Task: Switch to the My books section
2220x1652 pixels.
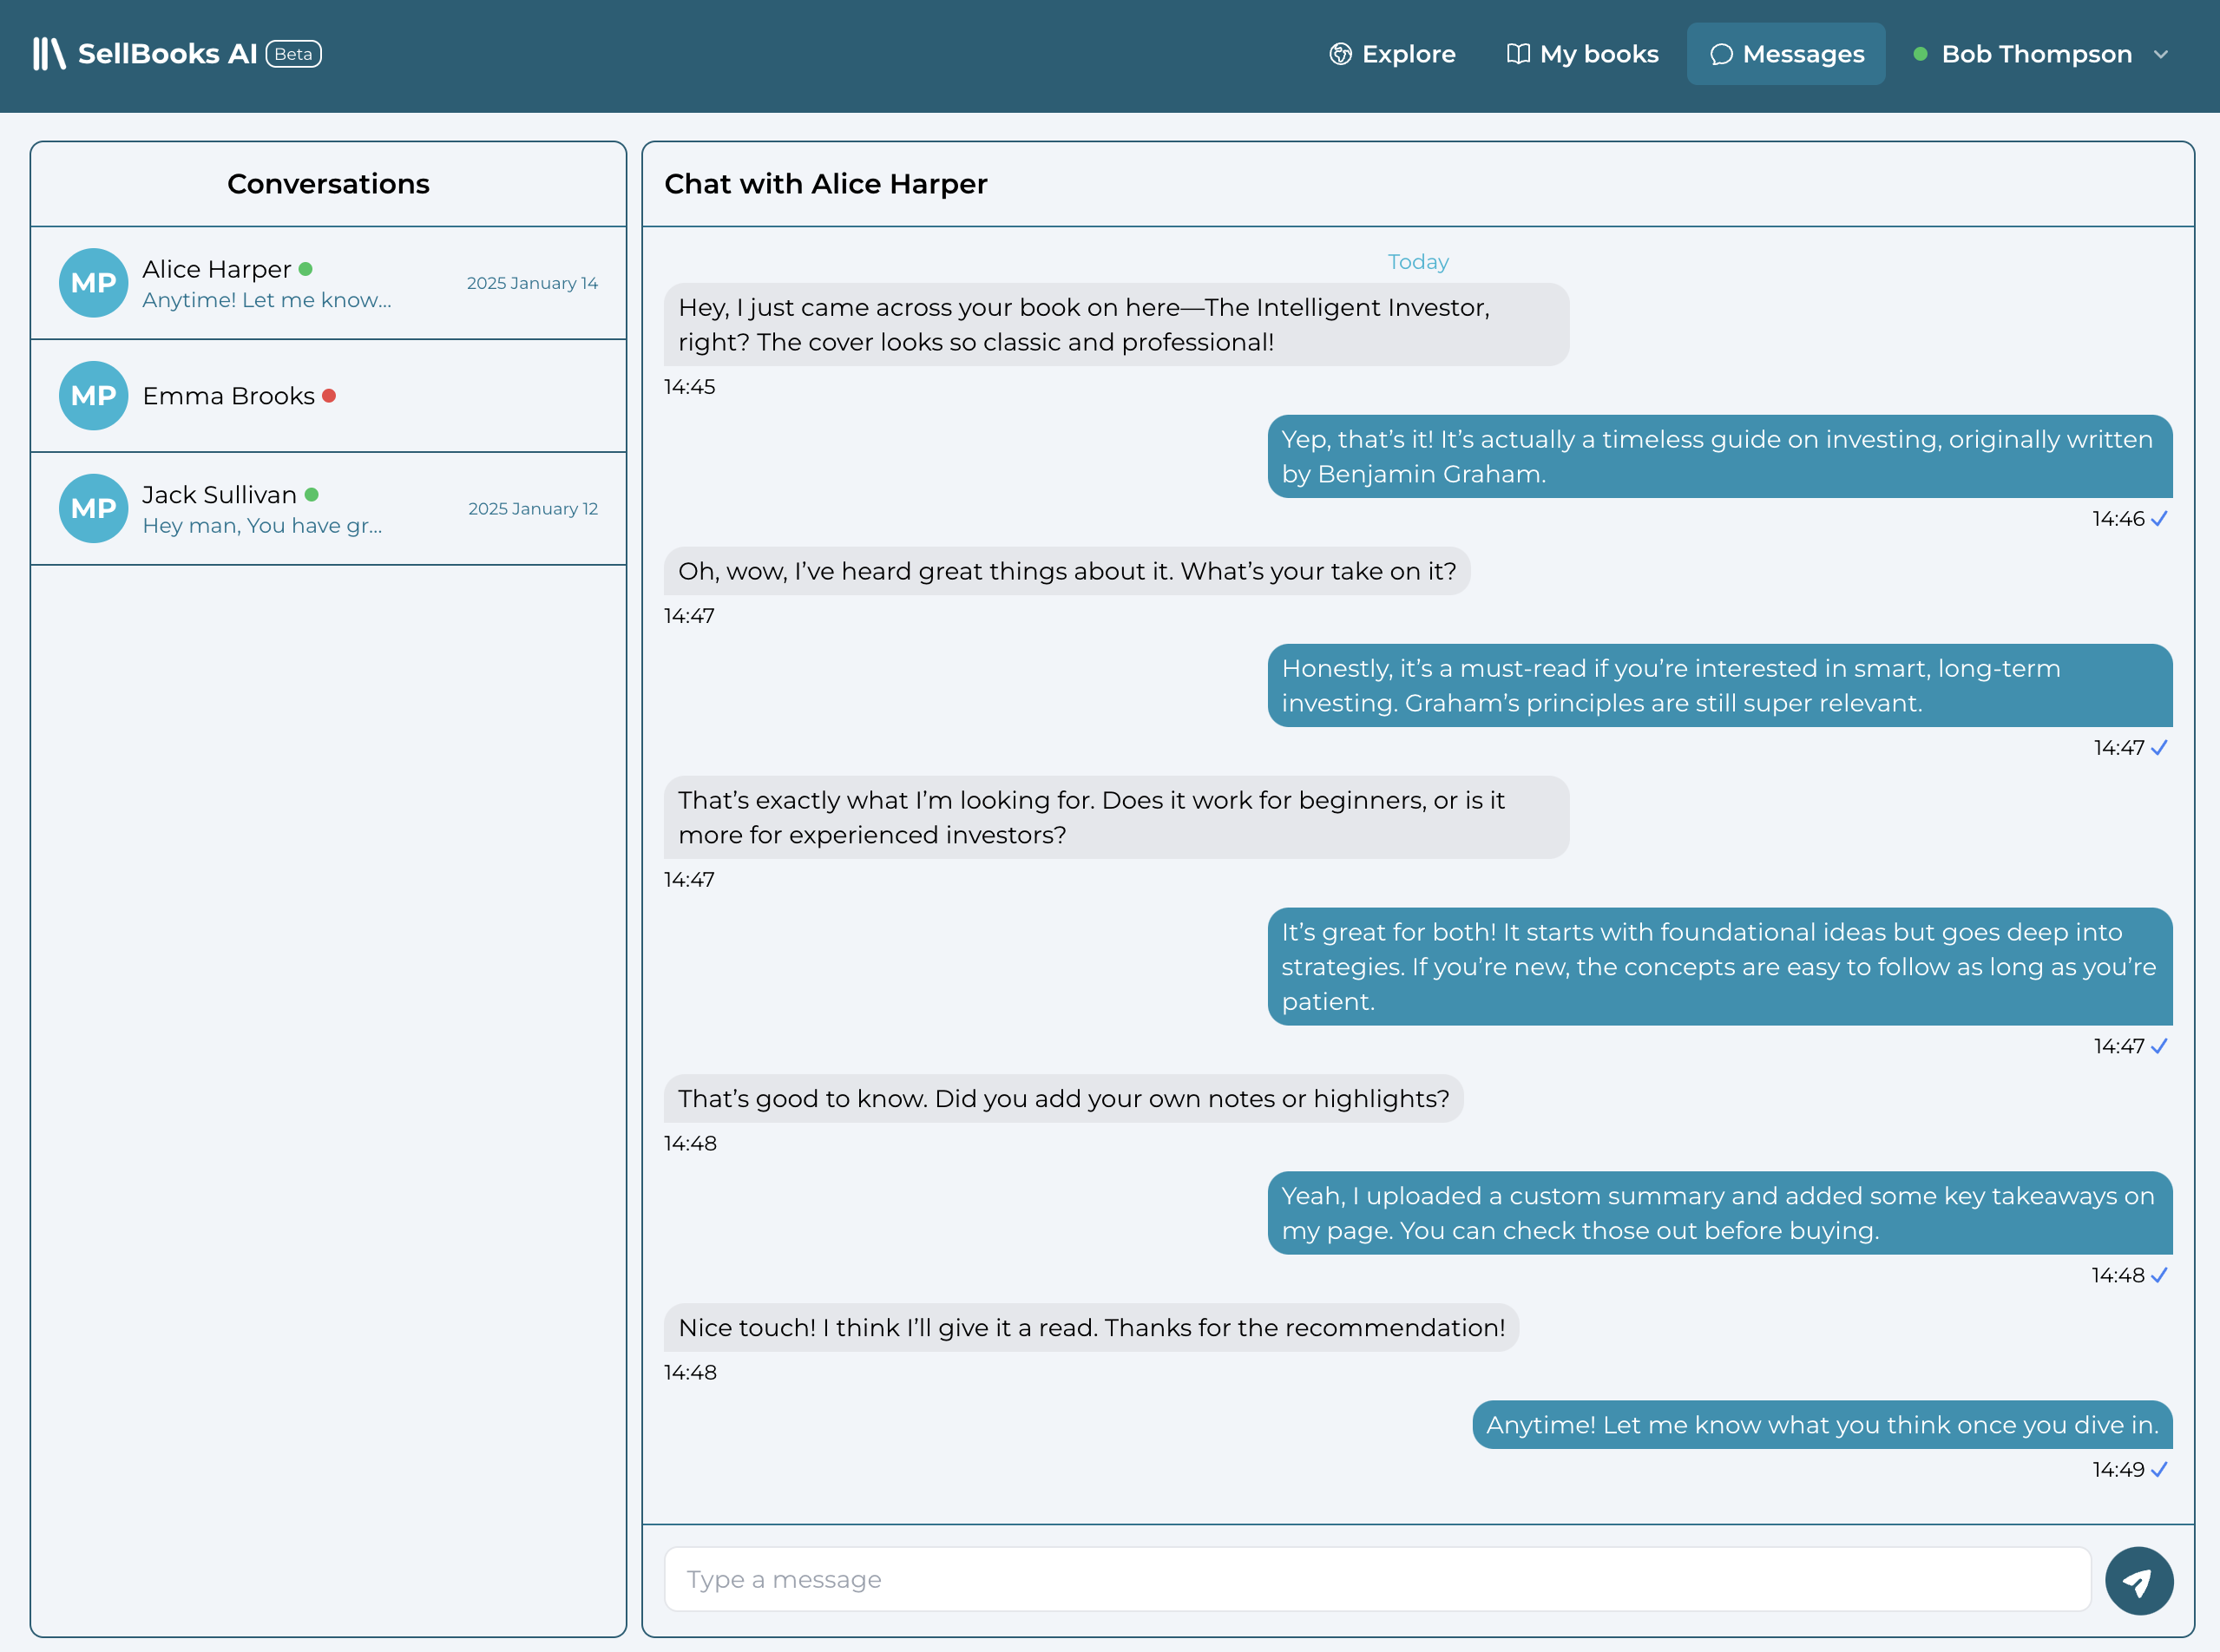Action: pyautogui.click(x=1597, y=54)
